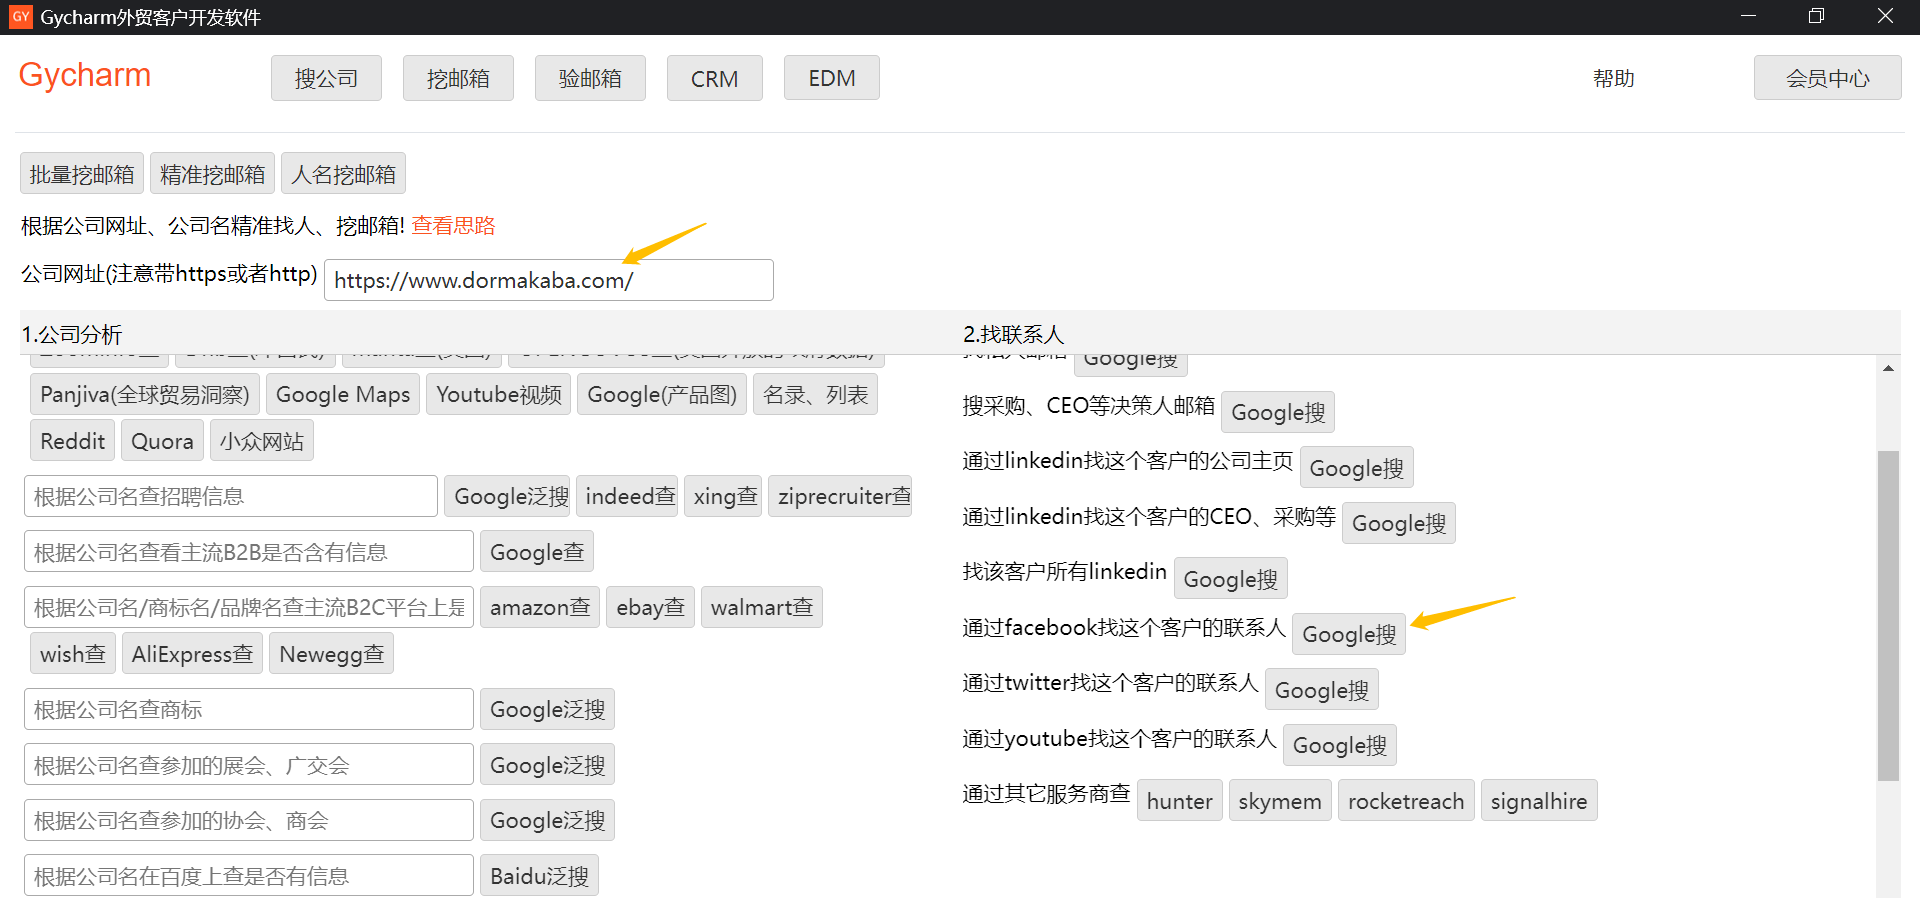Click Google搜 for youtube contacts

click(x=1340, y=745)
